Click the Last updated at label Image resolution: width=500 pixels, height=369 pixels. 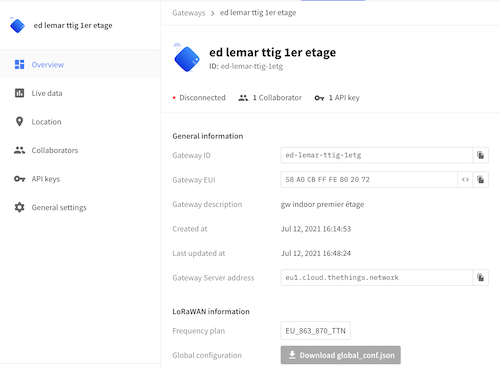coord(199,253)
